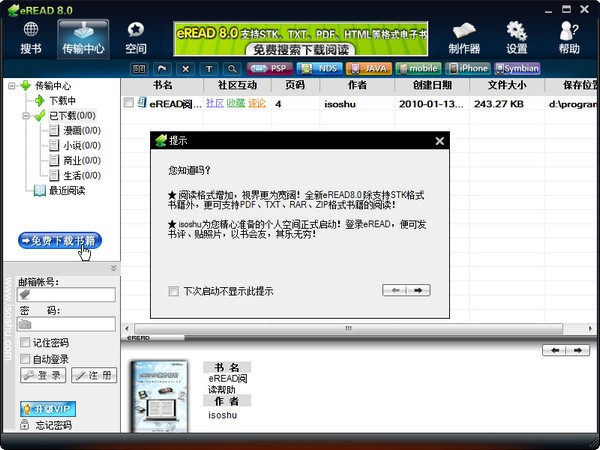Select 下载中 in the tree
Viewport: 600px width, 450px height.
point(62,101)
